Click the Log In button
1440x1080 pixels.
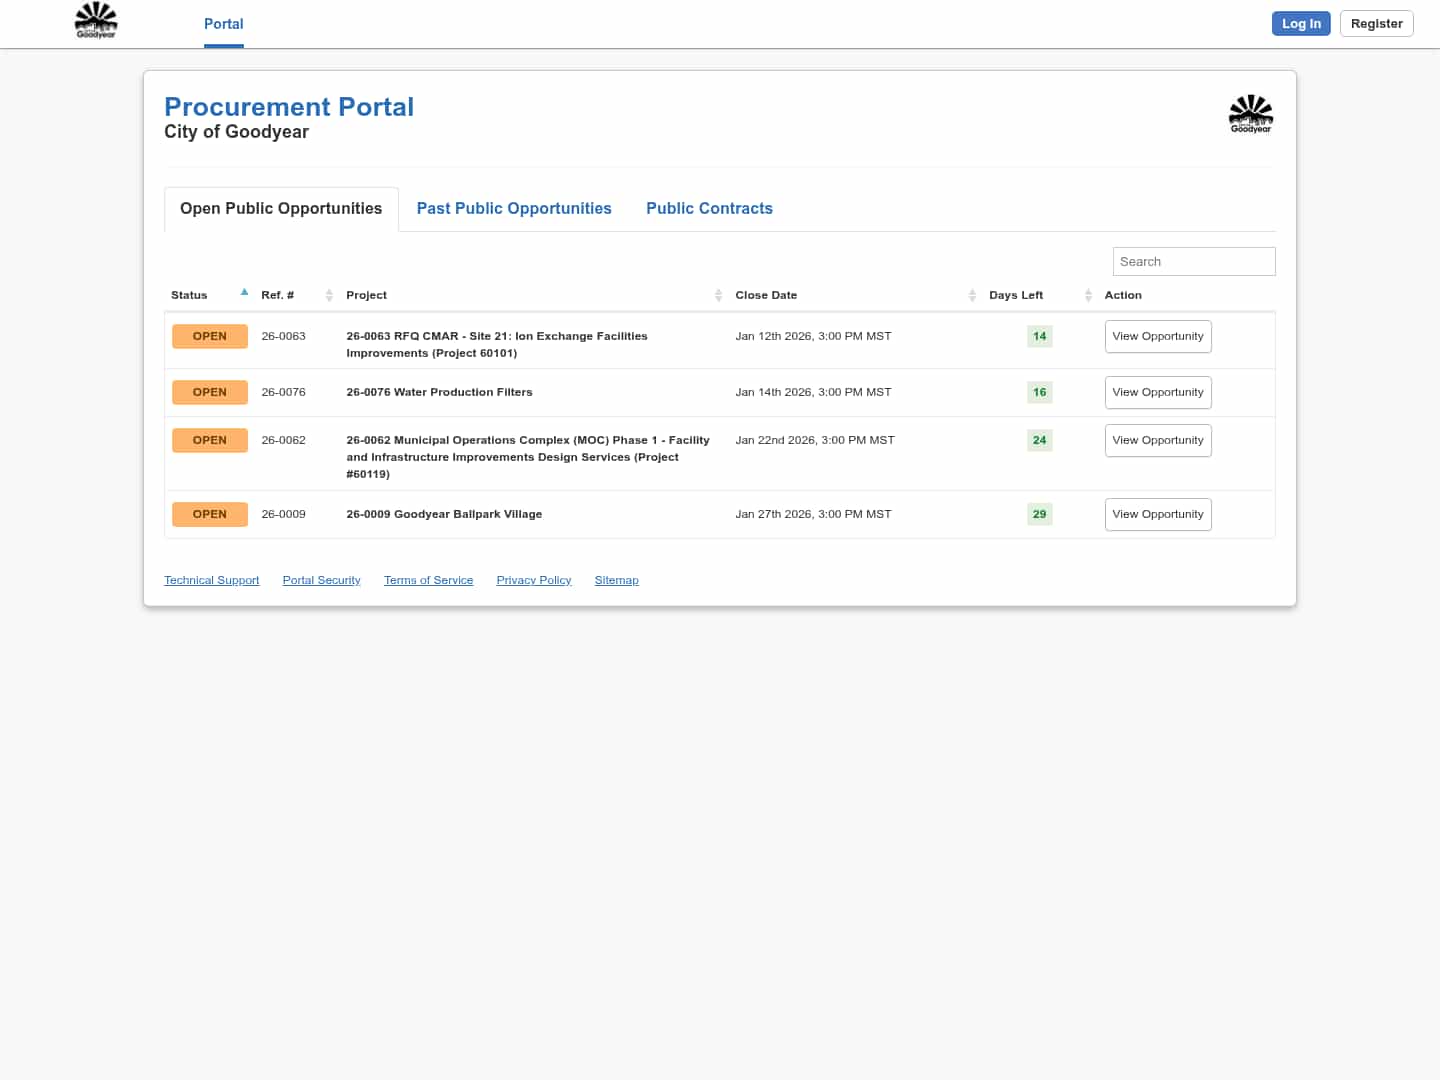(x=1300, y=24)
